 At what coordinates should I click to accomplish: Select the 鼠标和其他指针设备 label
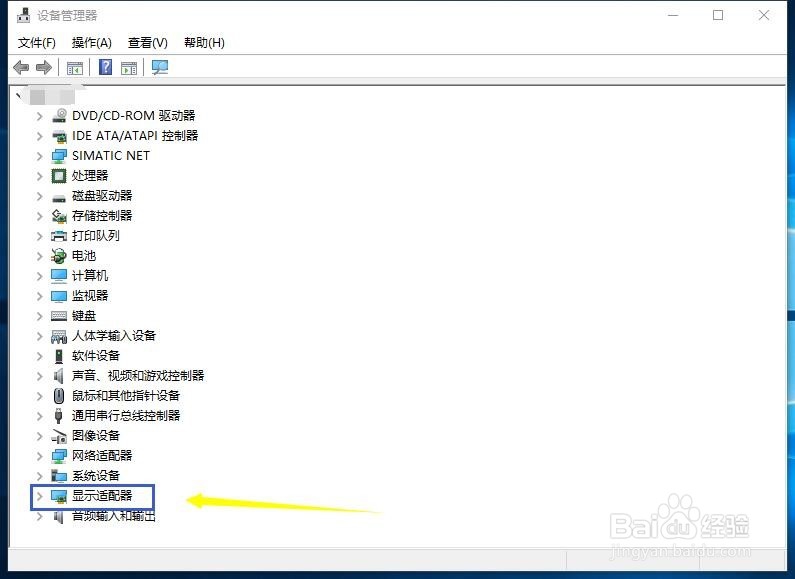coord(126,395)
